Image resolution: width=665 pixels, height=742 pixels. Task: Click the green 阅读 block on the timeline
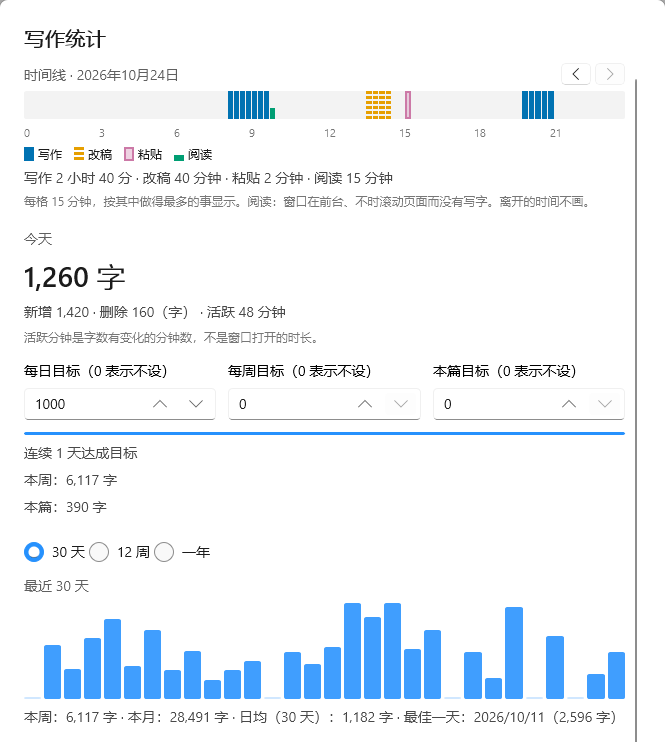273,114
